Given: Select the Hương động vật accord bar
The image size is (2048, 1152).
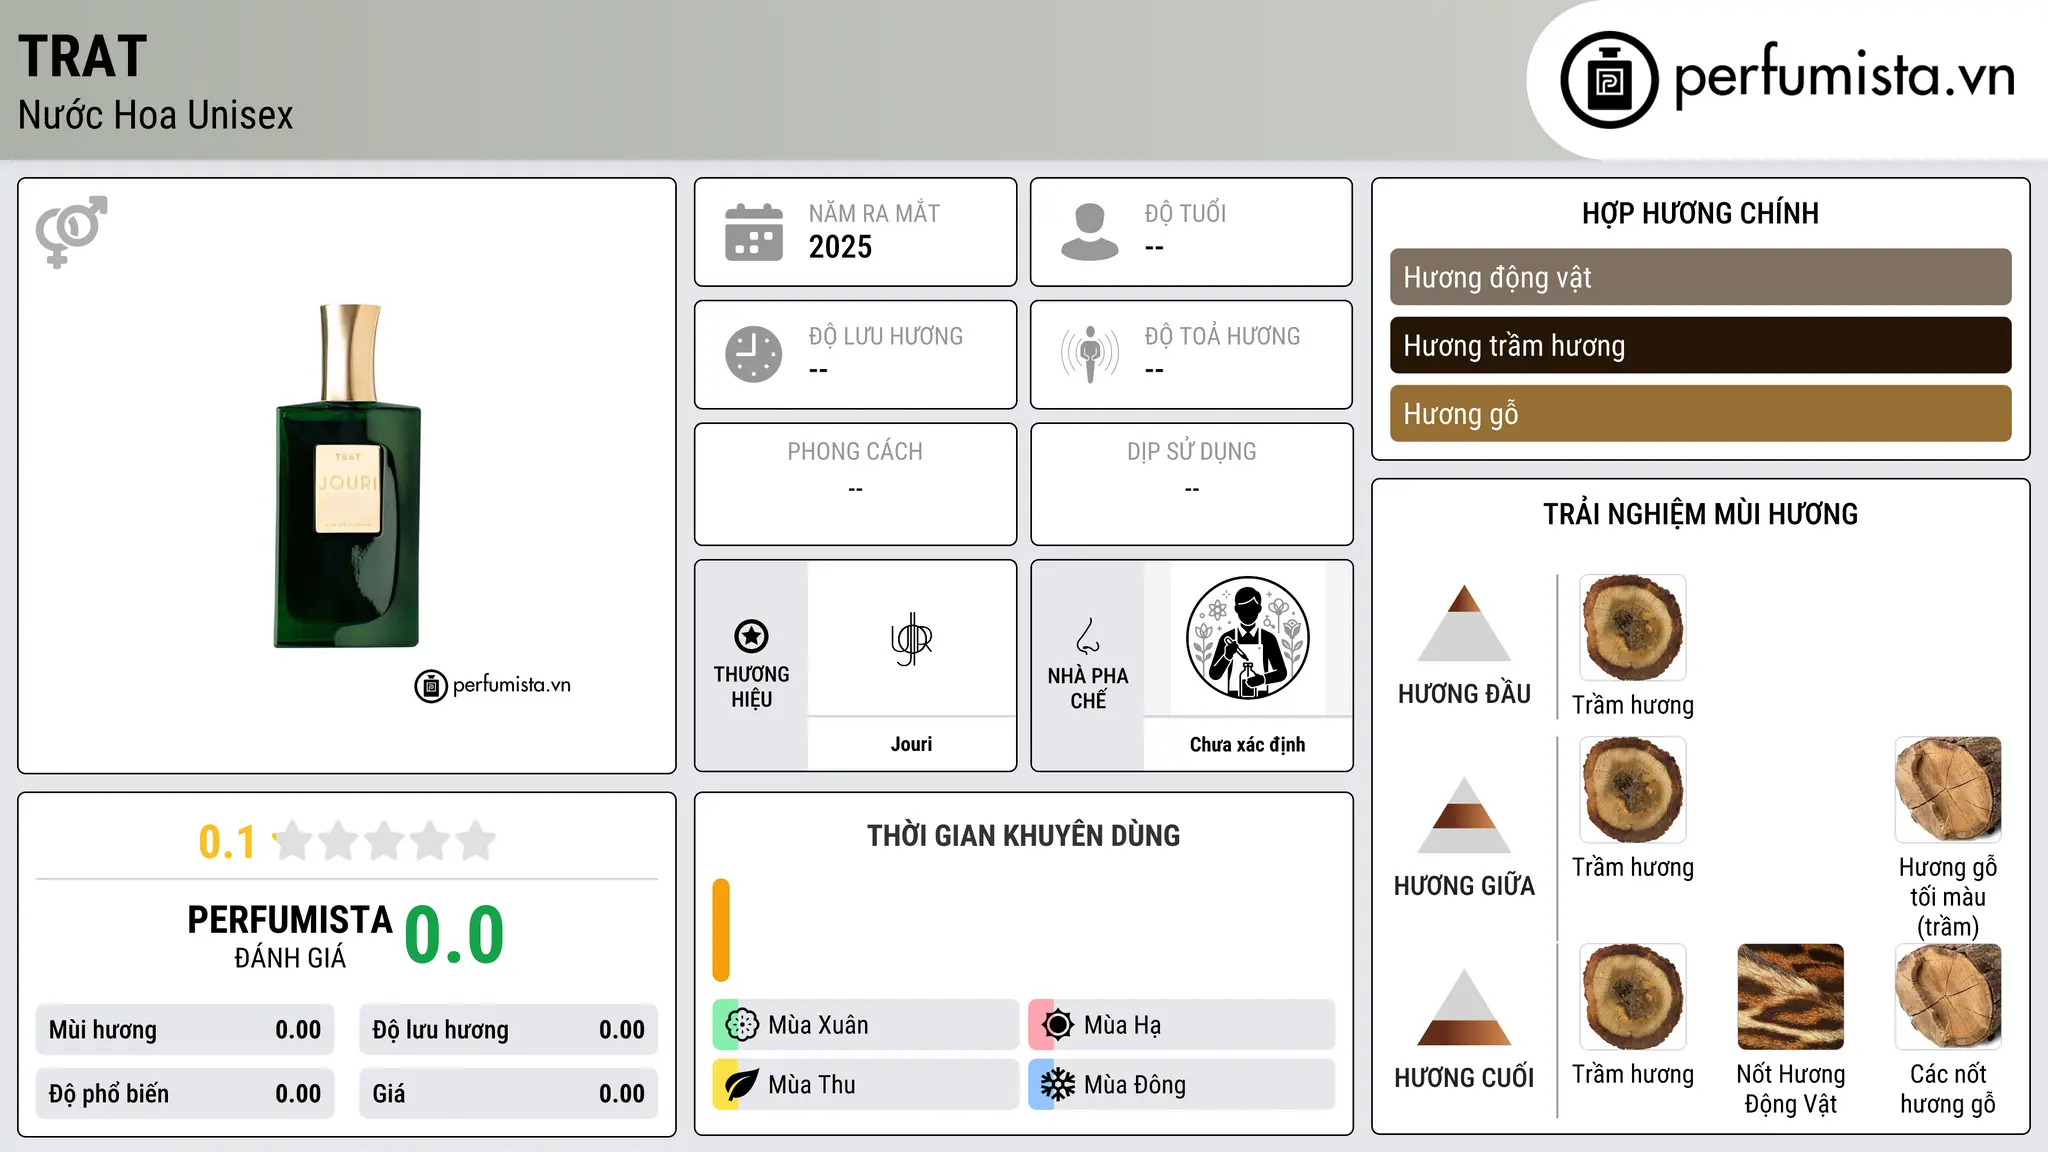Looking at the screenshot, I should pos(1700,277).
